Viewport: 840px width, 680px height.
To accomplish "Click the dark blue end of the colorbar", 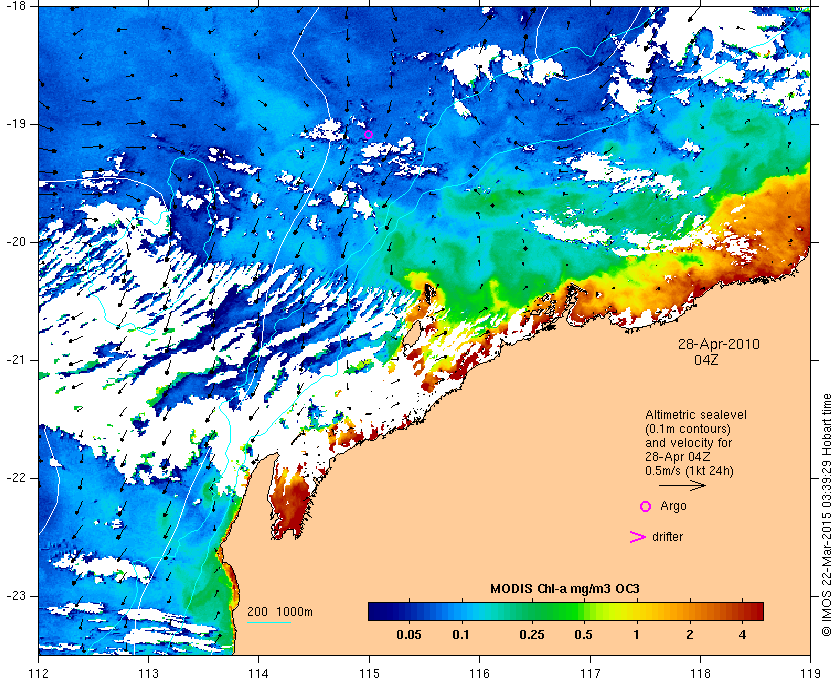I will click(x=376, y=611).
